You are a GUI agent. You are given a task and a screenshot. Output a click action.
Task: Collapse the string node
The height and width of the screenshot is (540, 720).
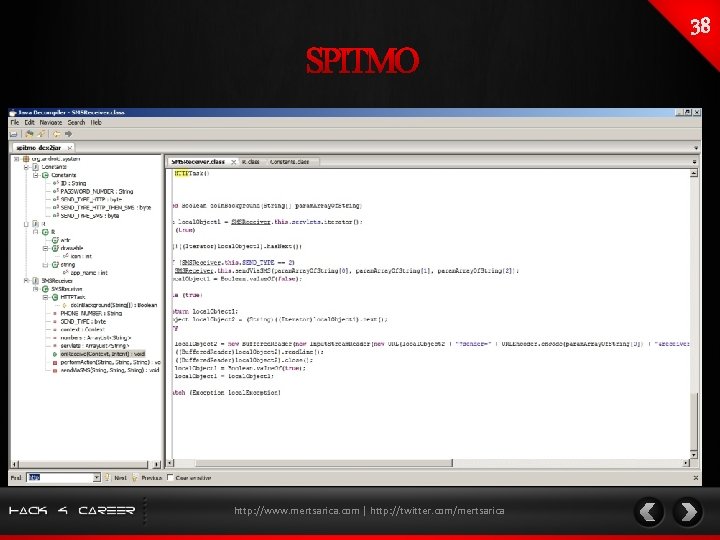pyautogui.click(x=45, y=264)
